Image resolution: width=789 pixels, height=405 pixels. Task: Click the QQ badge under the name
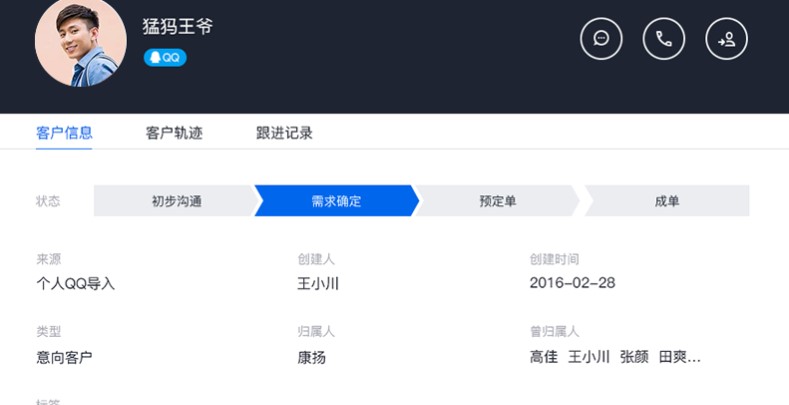[165, 58]
